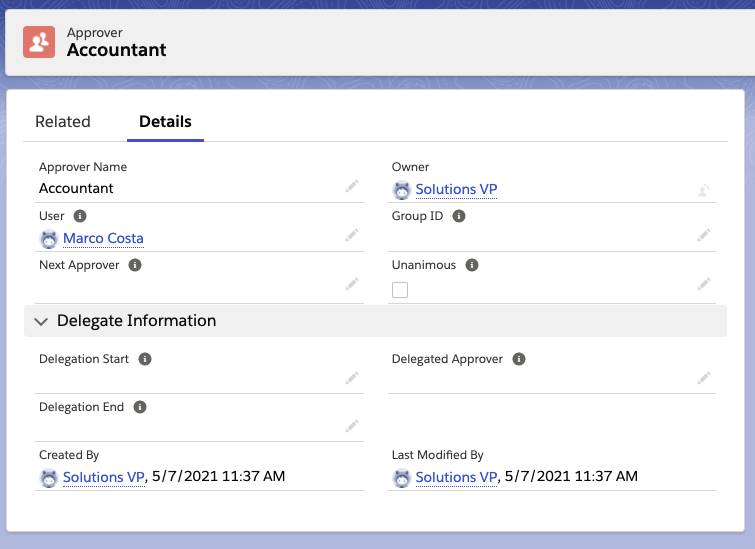The image size is (755, 549).
Task: Edit the Unanimous field pencil icon
Action: coord(704,284)
